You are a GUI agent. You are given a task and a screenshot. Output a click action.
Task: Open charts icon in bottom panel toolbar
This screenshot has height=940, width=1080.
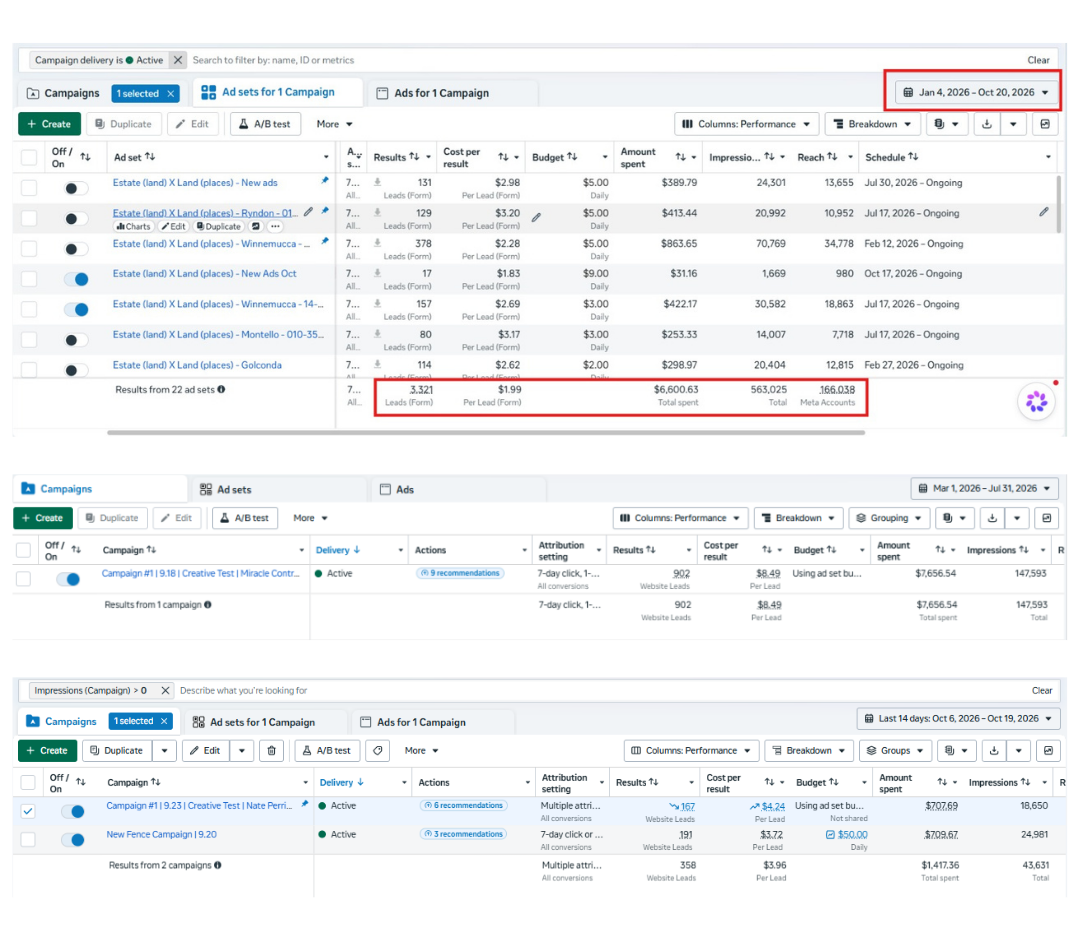click(x=1048, y=751)
